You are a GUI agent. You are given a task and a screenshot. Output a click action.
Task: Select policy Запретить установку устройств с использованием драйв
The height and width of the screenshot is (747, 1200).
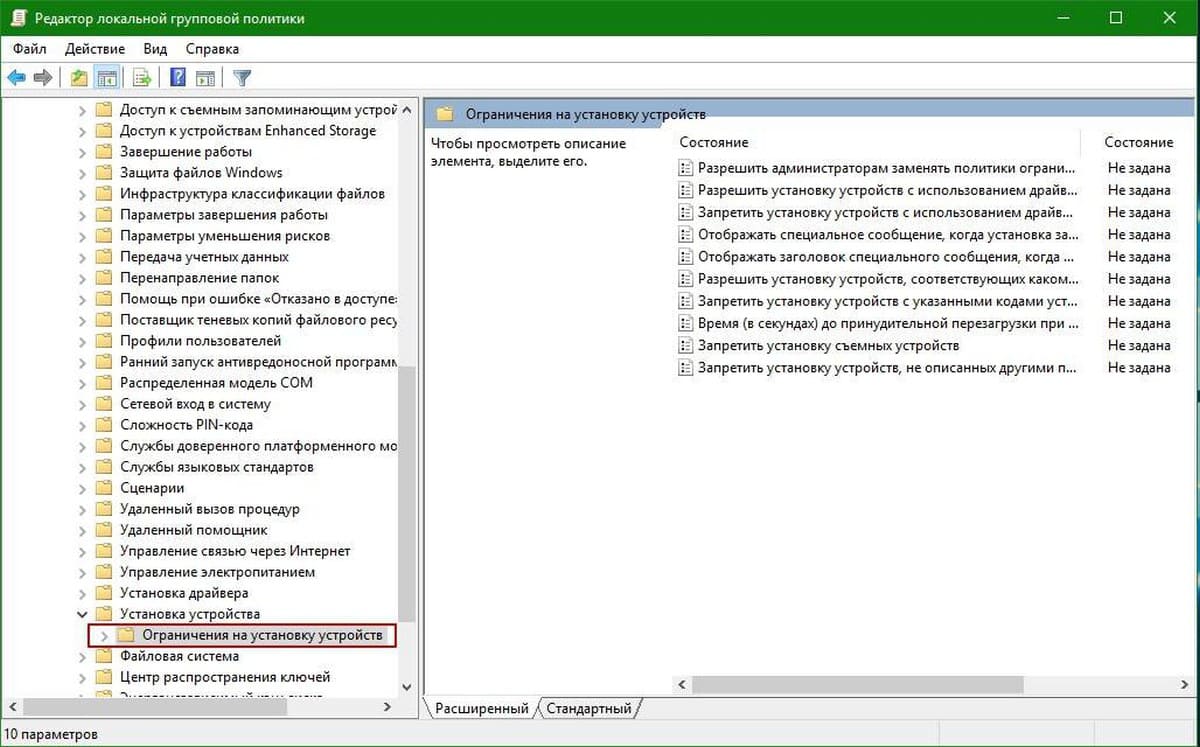888,212
